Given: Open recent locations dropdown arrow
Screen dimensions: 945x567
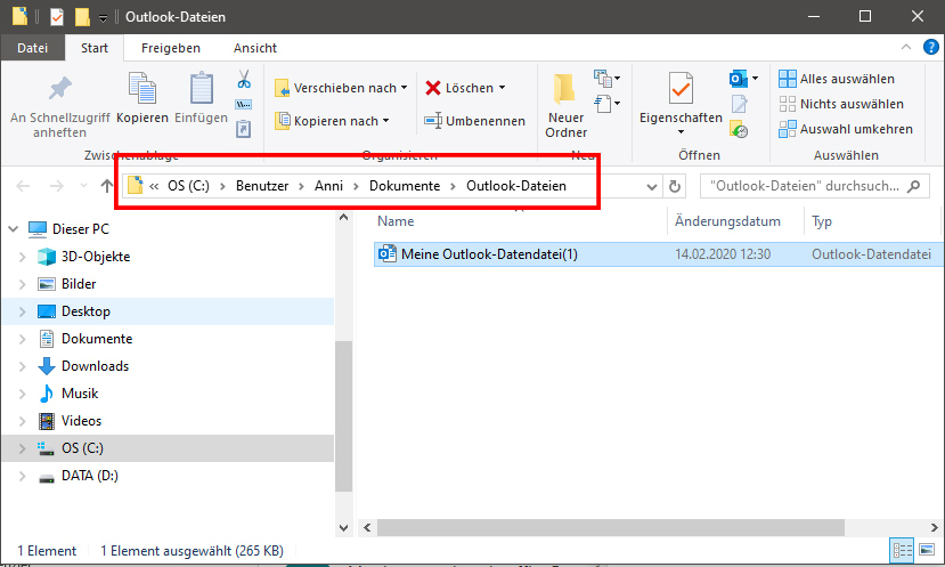Looking at the screenshot, I should (x=84, y=186).
